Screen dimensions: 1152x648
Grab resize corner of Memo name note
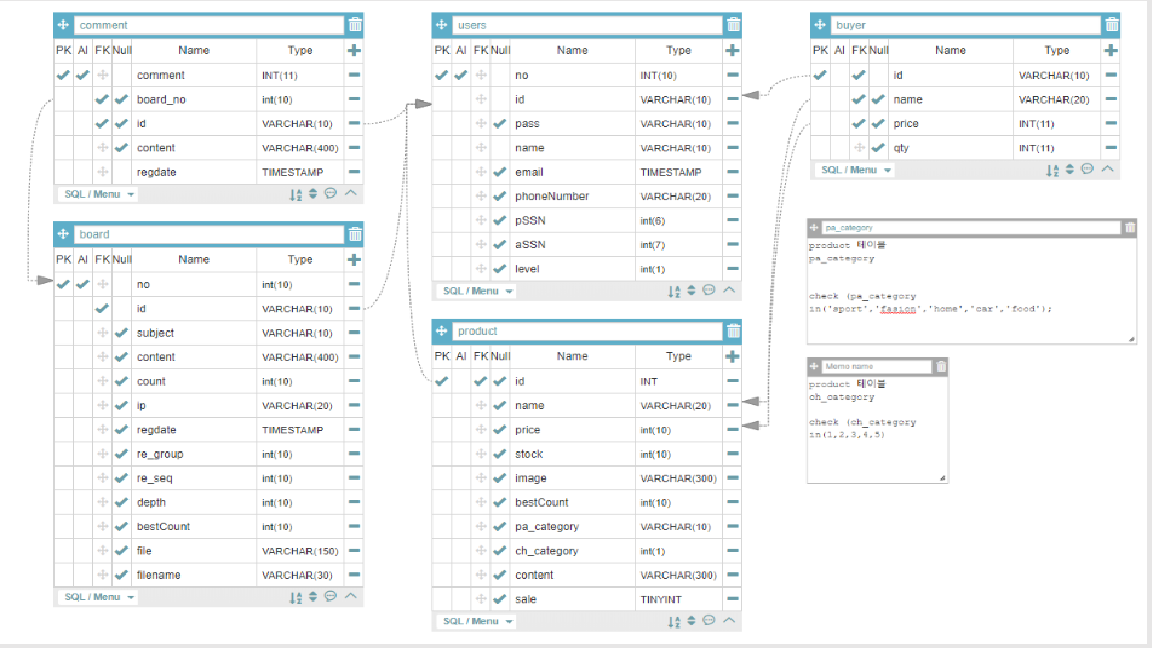click(x=943, y=478)
